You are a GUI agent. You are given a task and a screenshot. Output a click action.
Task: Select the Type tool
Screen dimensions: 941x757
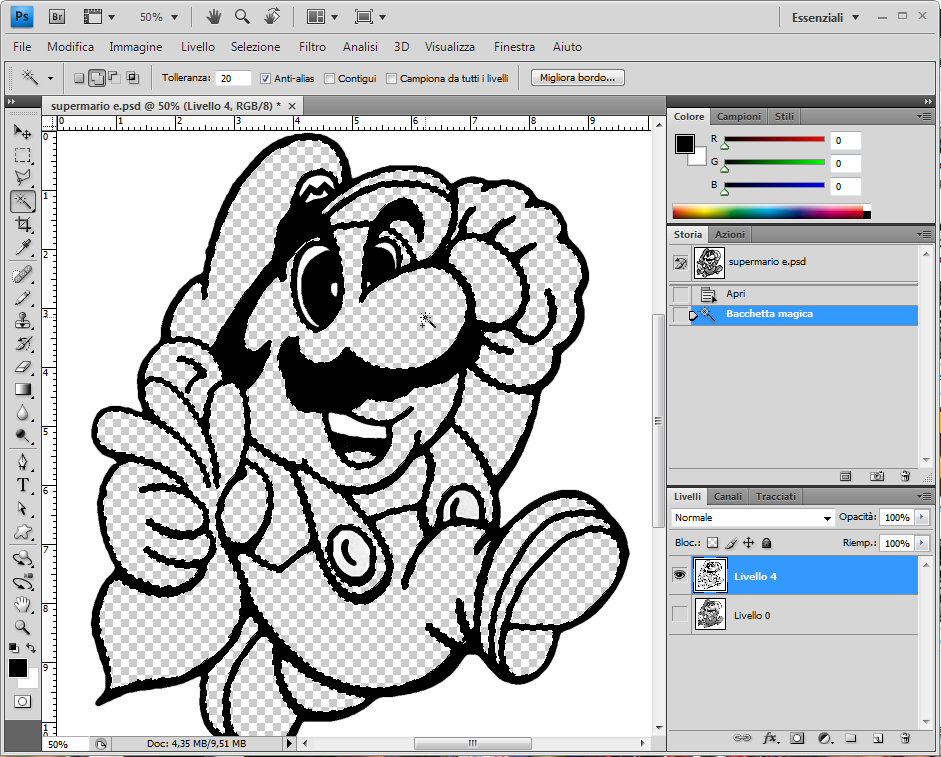click(23, 485)
